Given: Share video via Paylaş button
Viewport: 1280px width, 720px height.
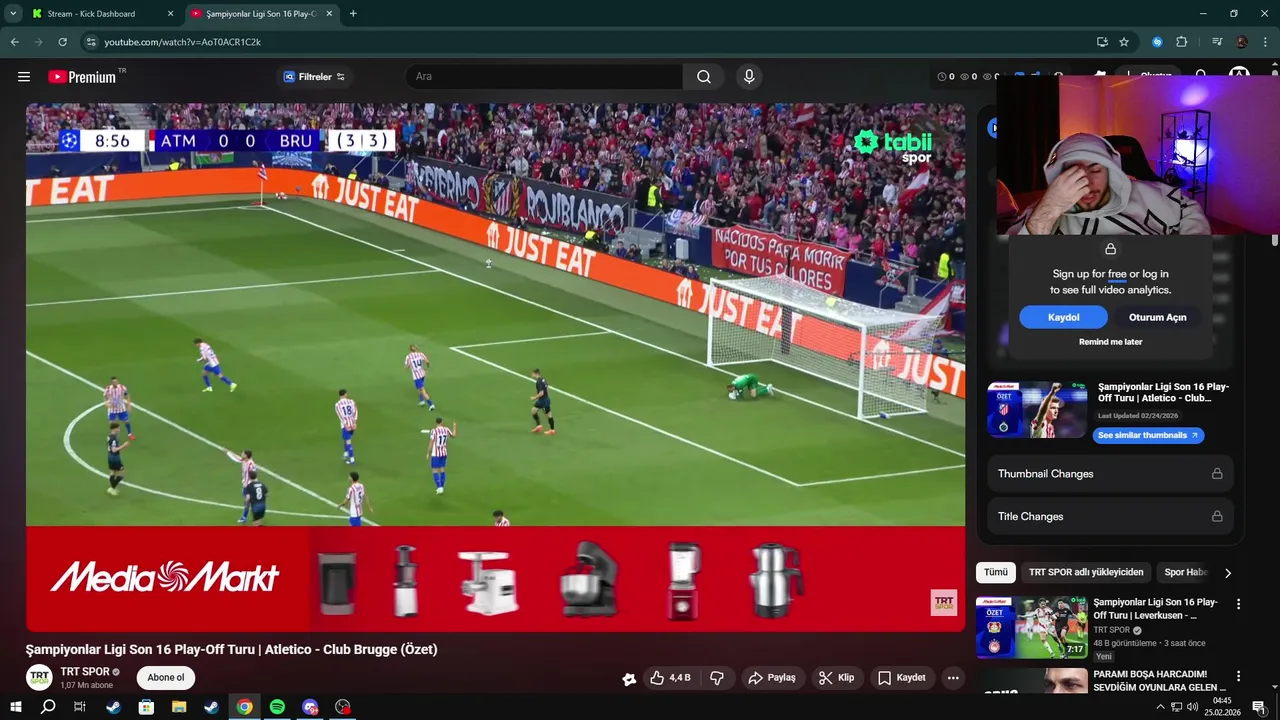Looking at the screenshot, I should click(x=772, y=678).
